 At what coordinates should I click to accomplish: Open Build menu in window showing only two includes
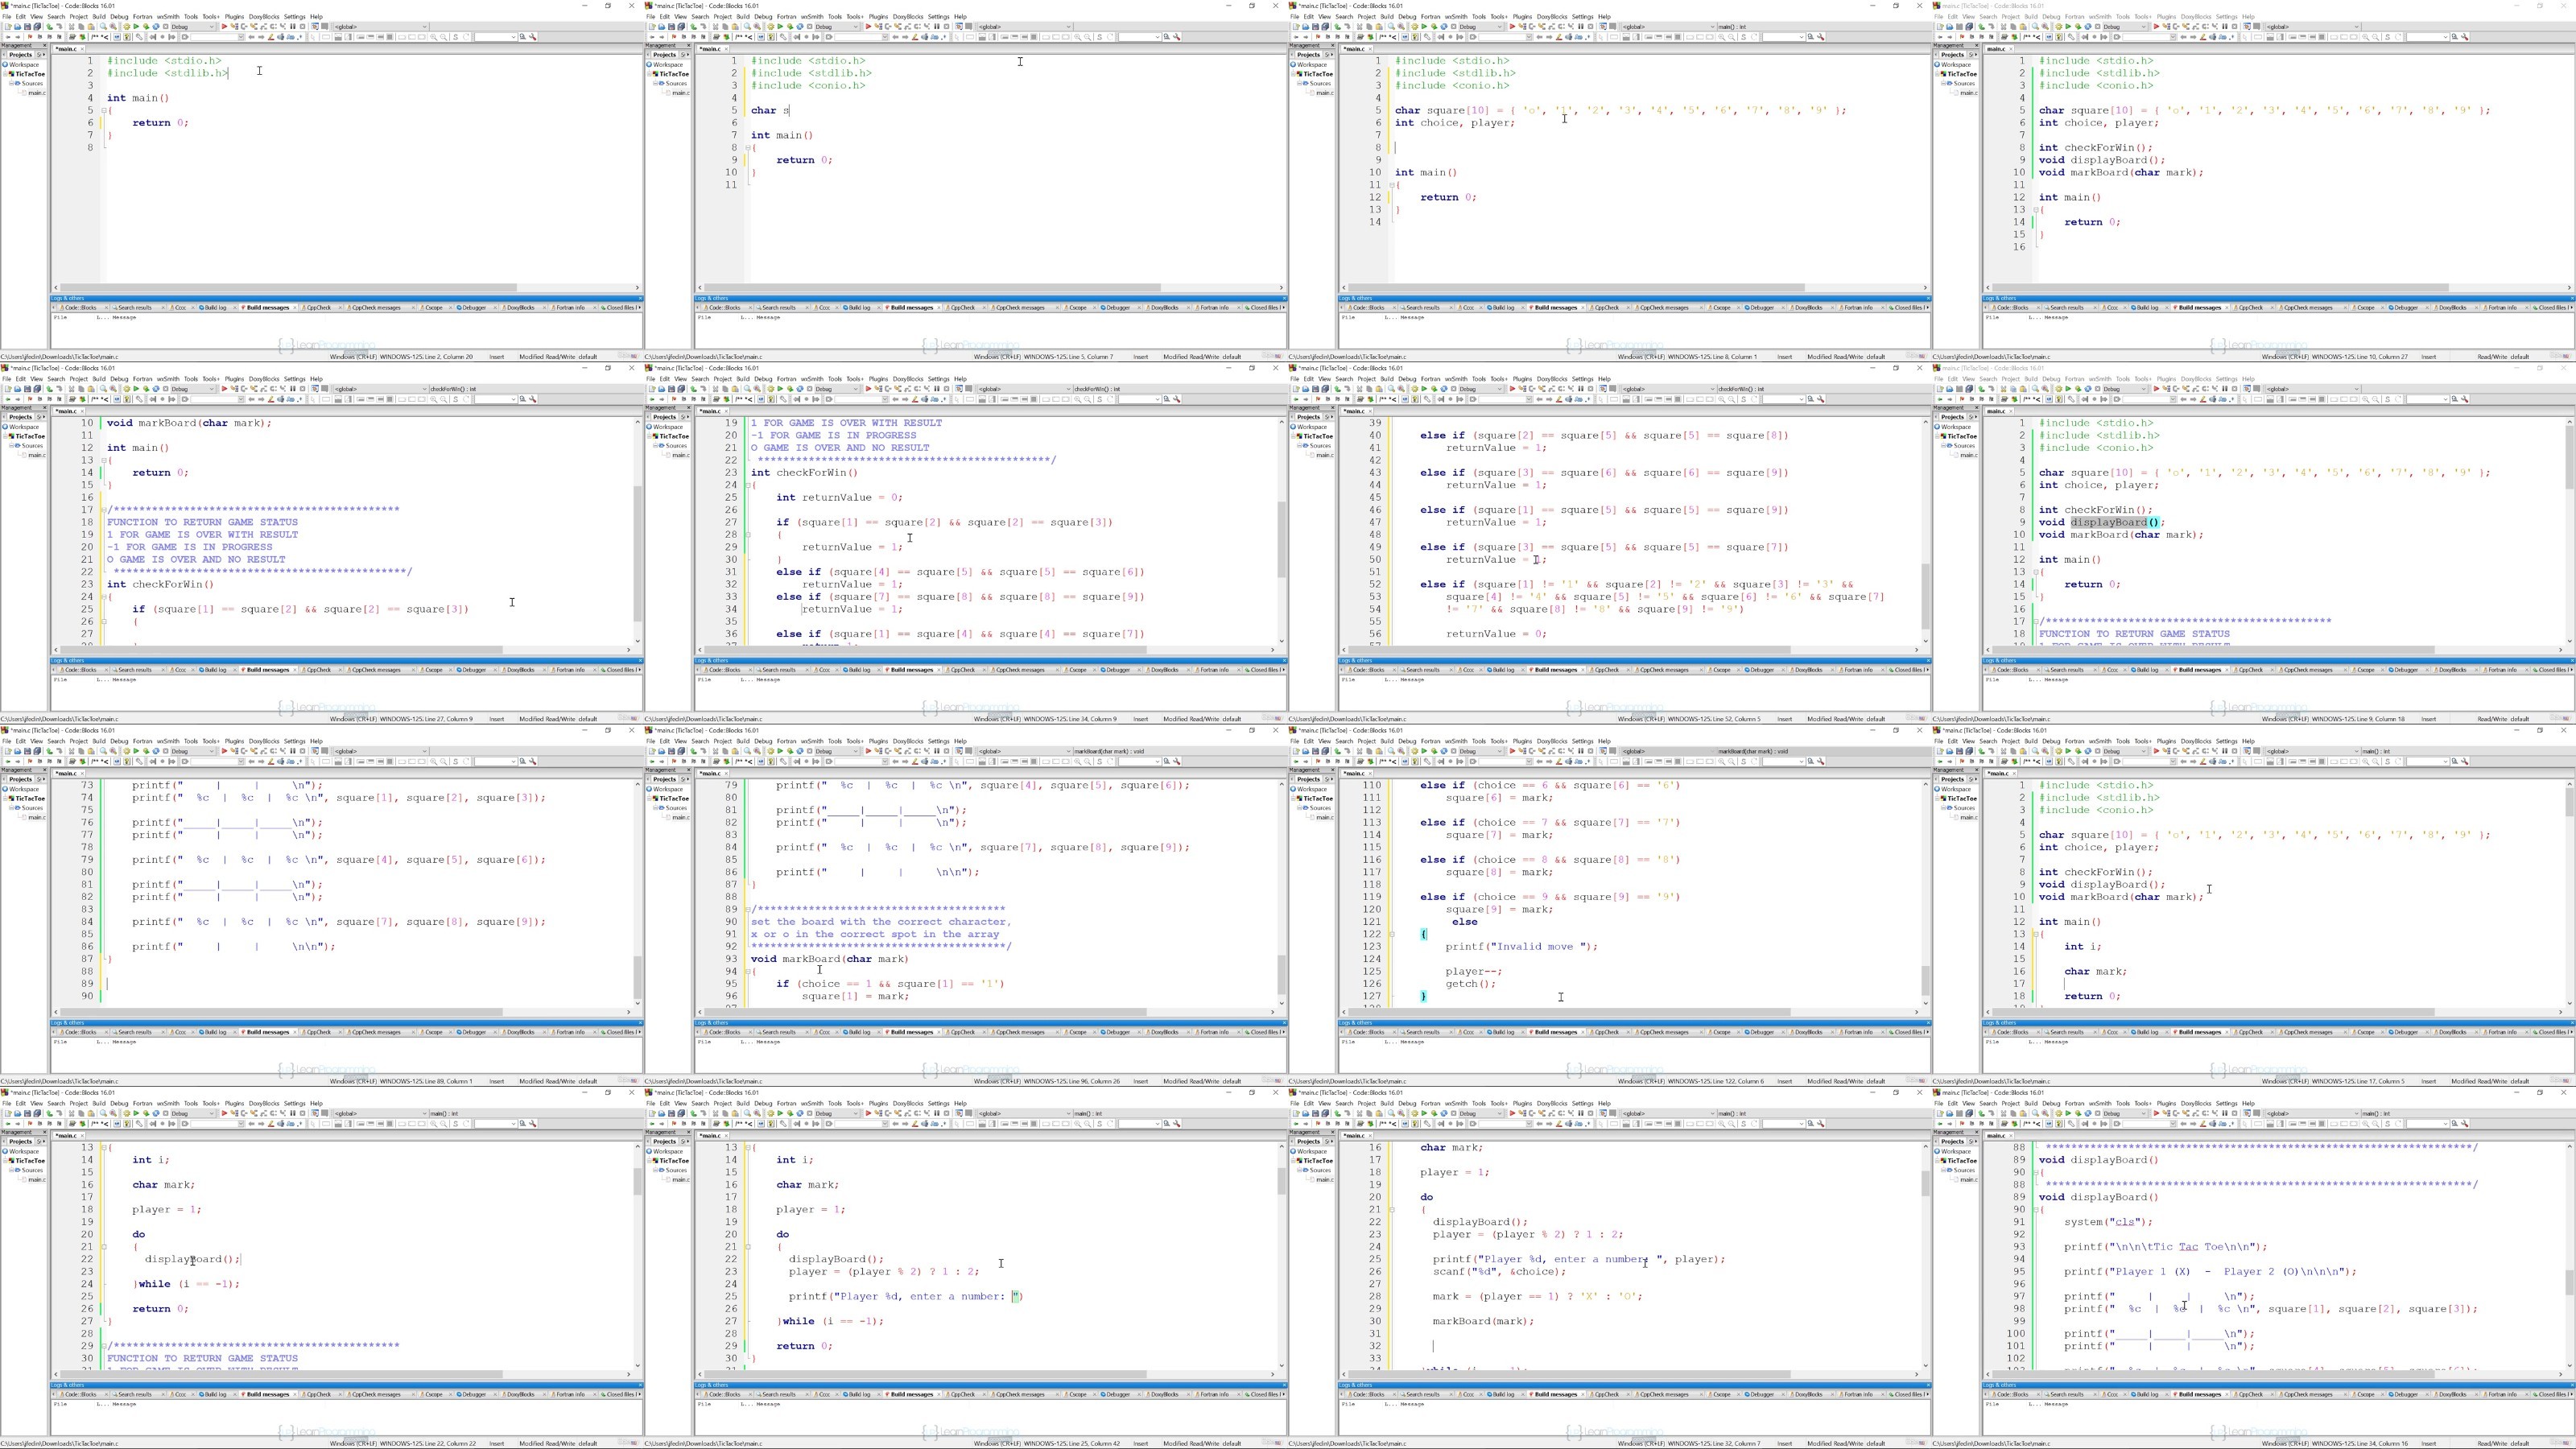pyautogui.click(x=99, y=16)
